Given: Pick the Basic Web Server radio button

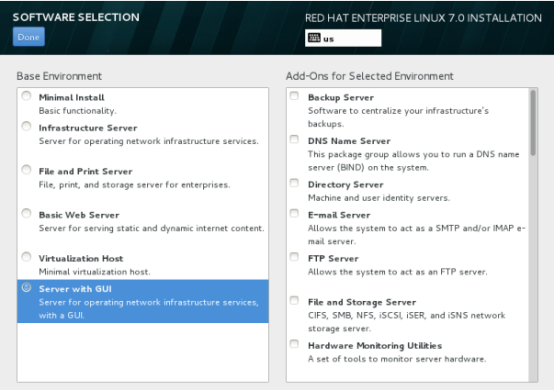Looking at the screenshot, I should [26, 213].
